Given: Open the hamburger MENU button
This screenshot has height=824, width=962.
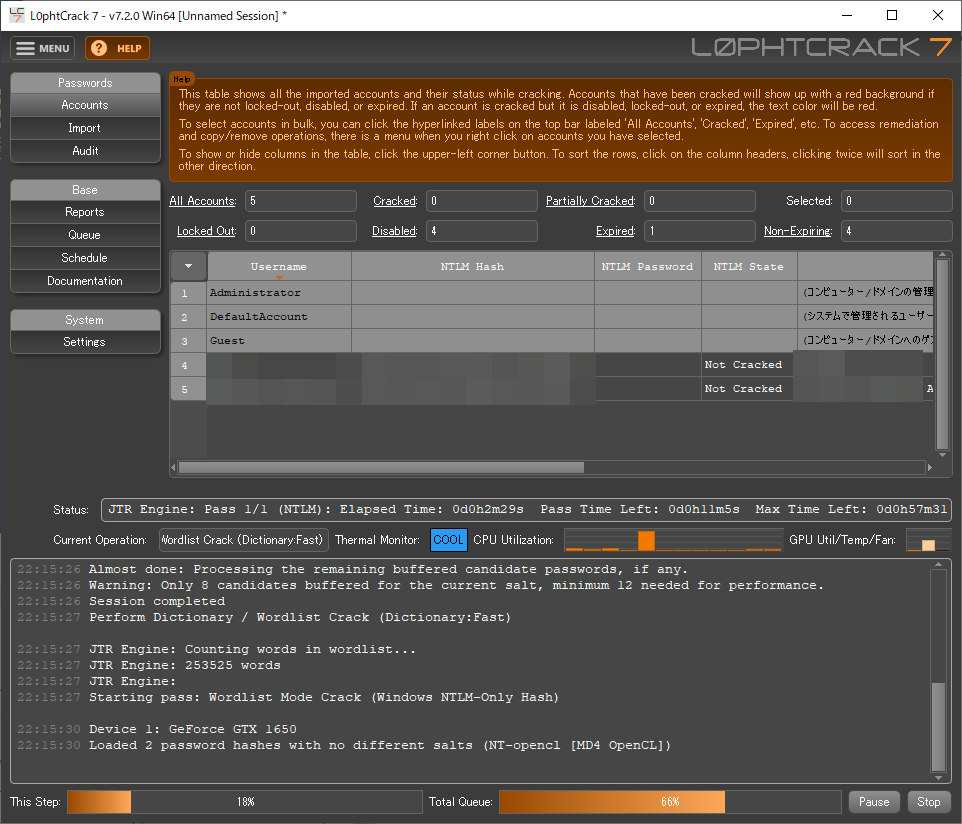Looking at the screenshot, I should (x=42, y=48).
